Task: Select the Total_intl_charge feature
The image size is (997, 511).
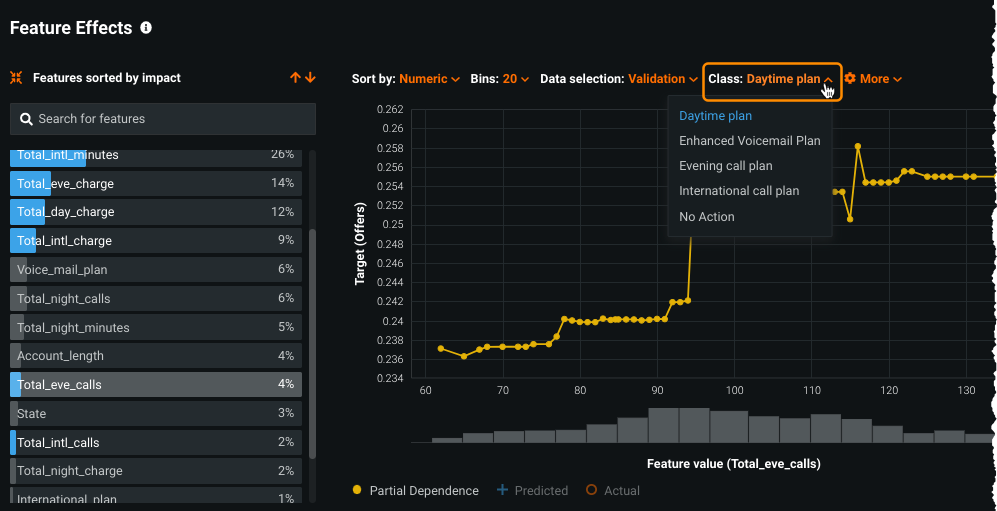Action: point(156,240)
